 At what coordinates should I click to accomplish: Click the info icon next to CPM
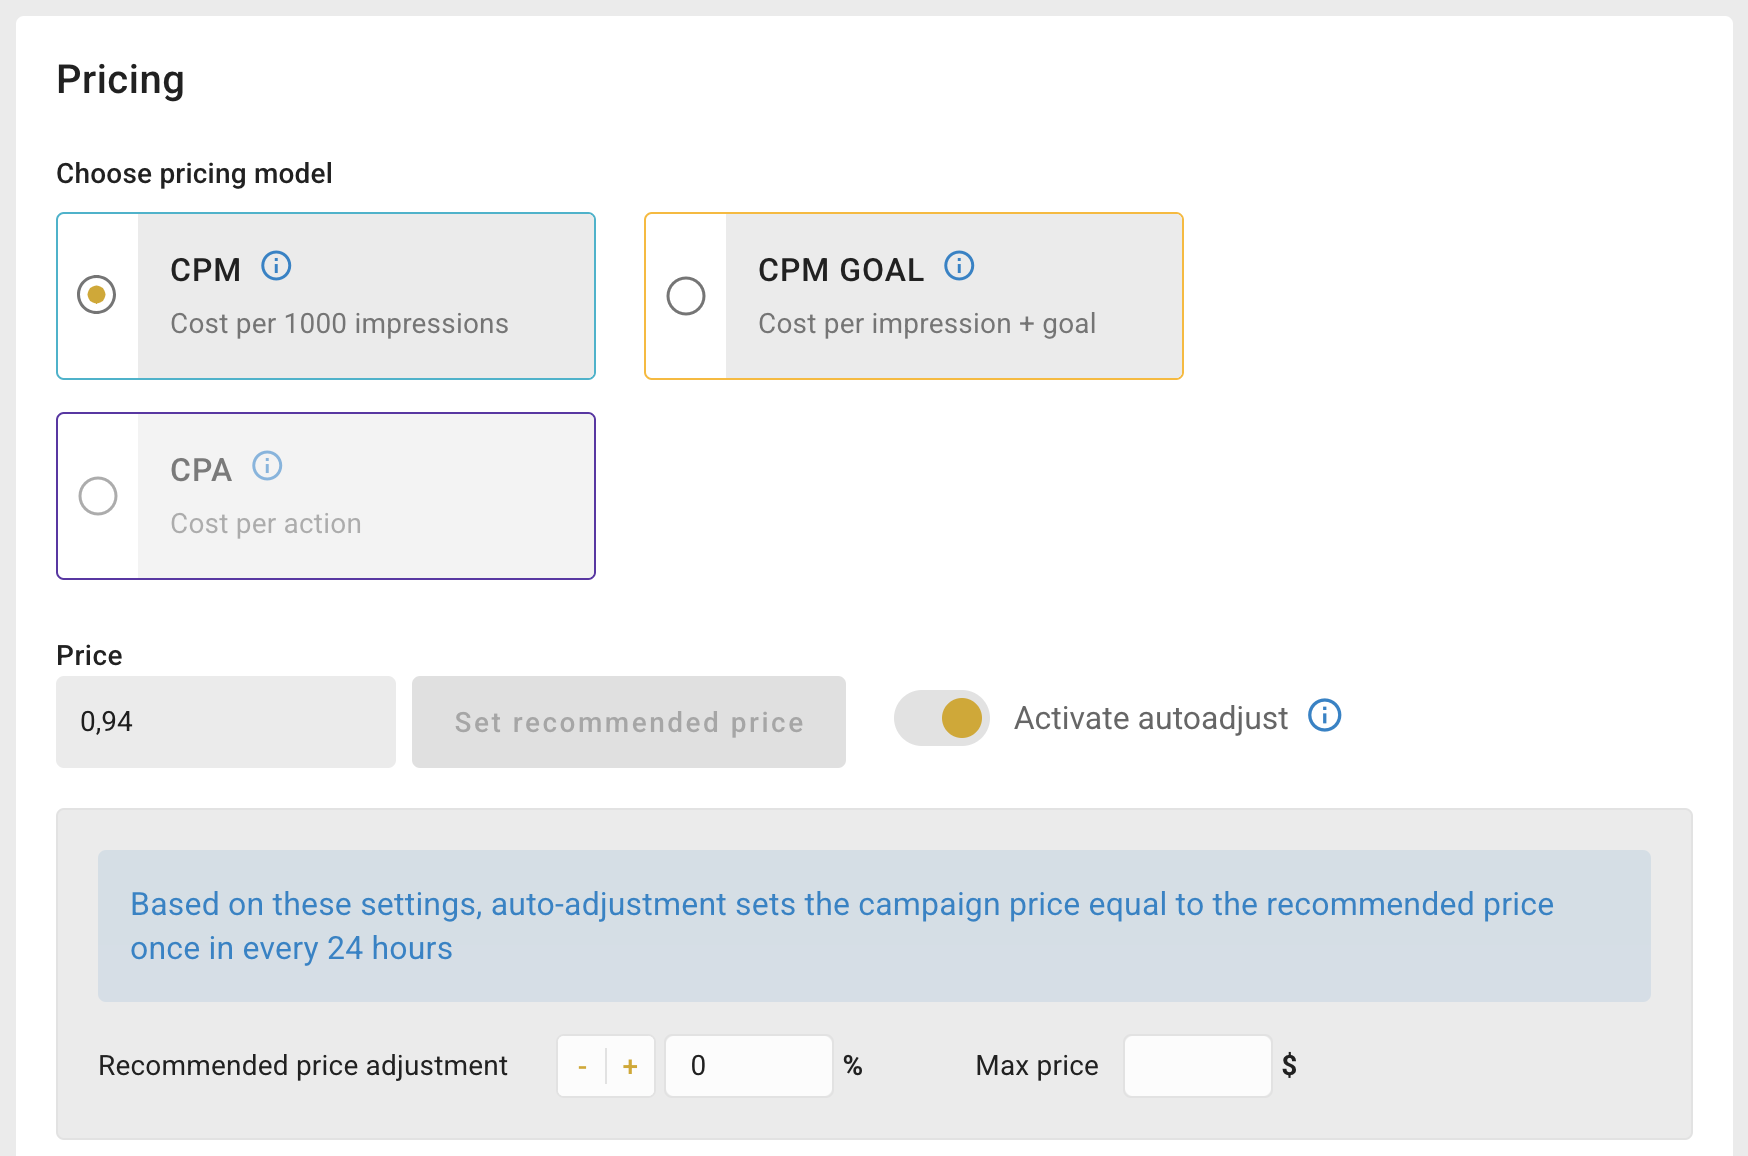point(276,266)
